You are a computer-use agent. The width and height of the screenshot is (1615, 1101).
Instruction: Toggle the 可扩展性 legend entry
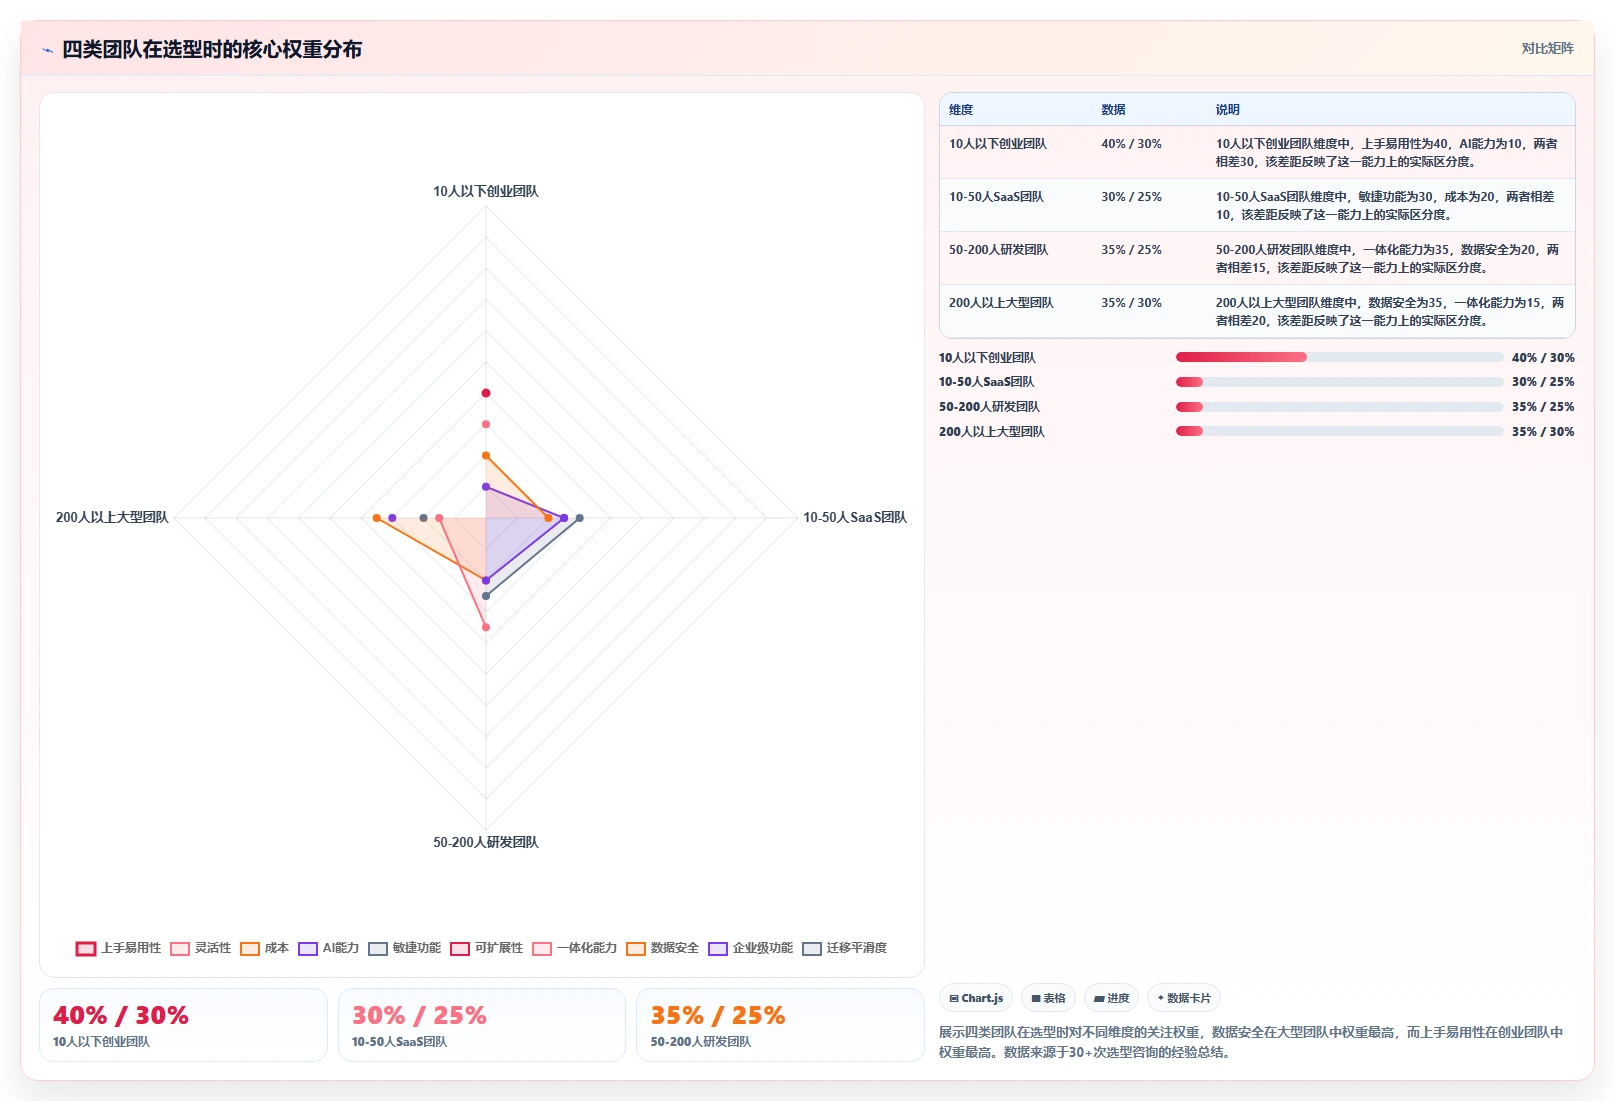coord(486,948)
